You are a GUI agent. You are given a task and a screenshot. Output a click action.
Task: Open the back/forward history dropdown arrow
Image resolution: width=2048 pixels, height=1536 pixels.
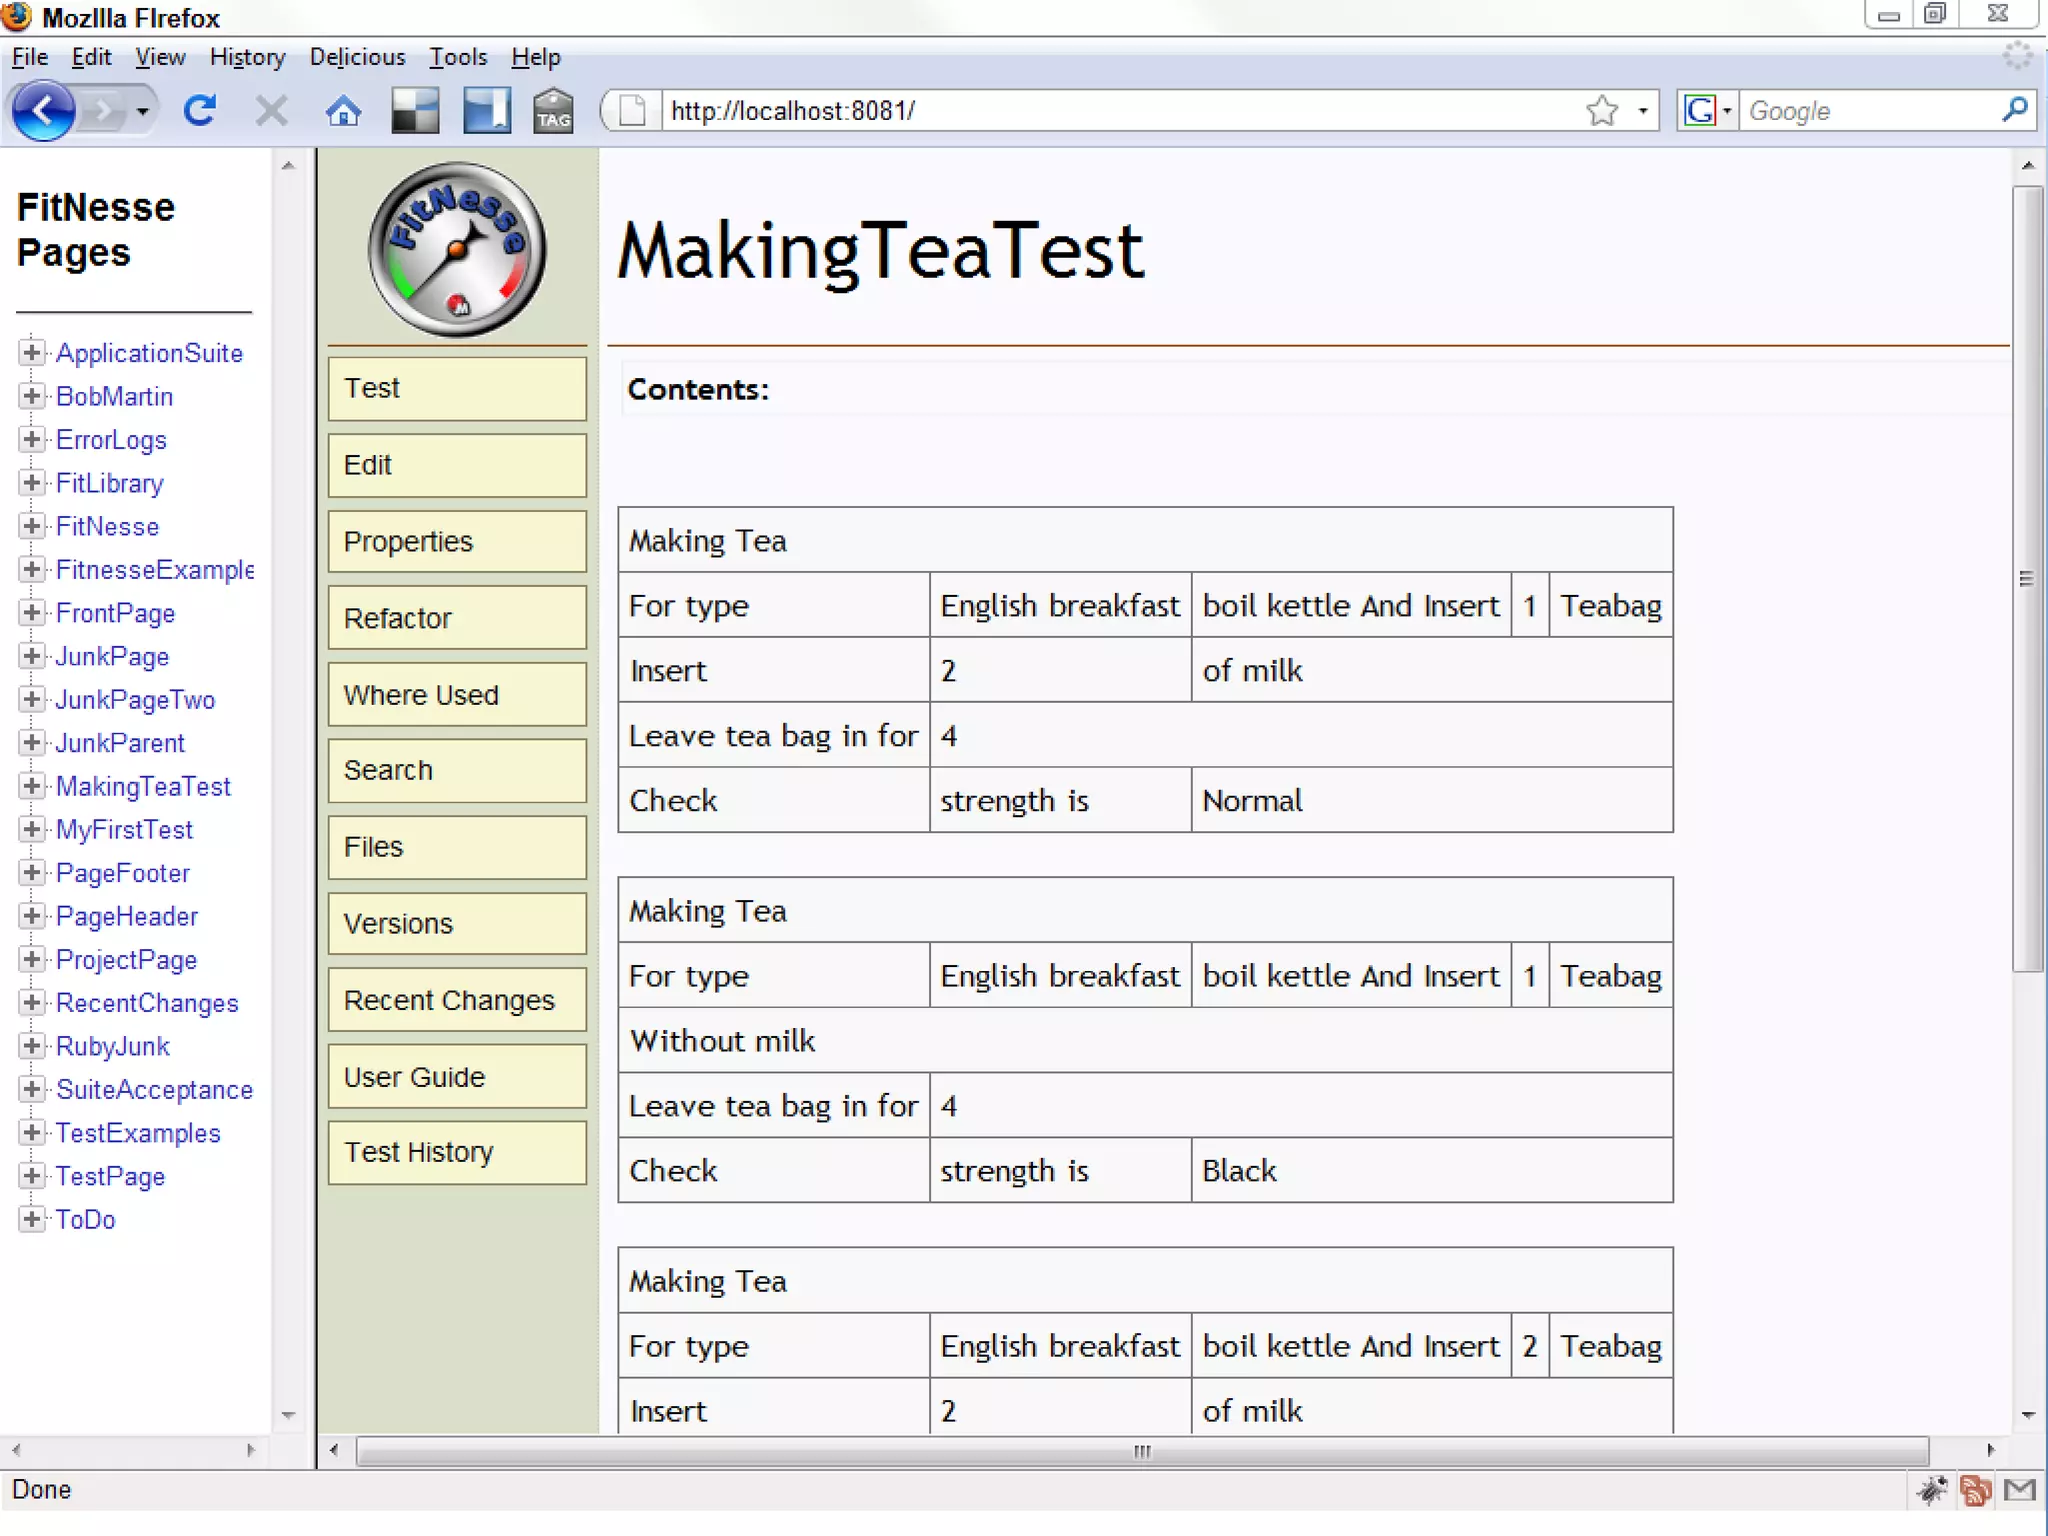[143, 110]
